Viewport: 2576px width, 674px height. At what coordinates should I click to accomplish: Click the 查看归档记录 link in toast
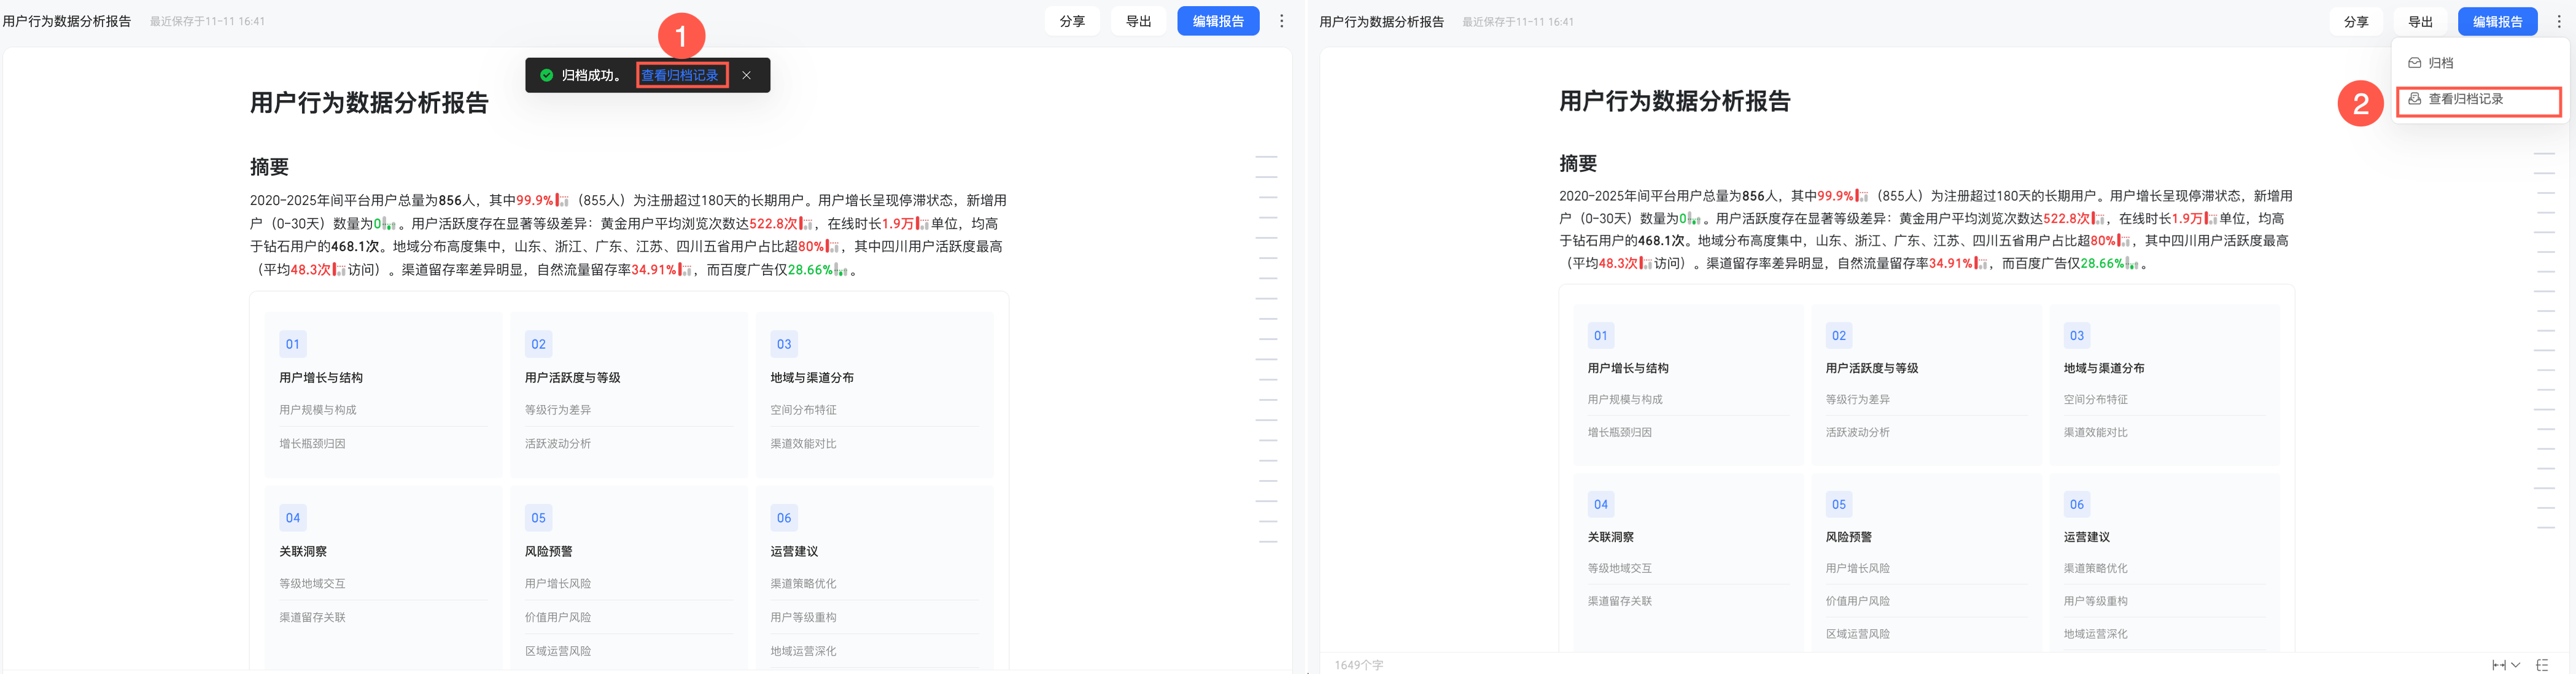click(680, 75)
